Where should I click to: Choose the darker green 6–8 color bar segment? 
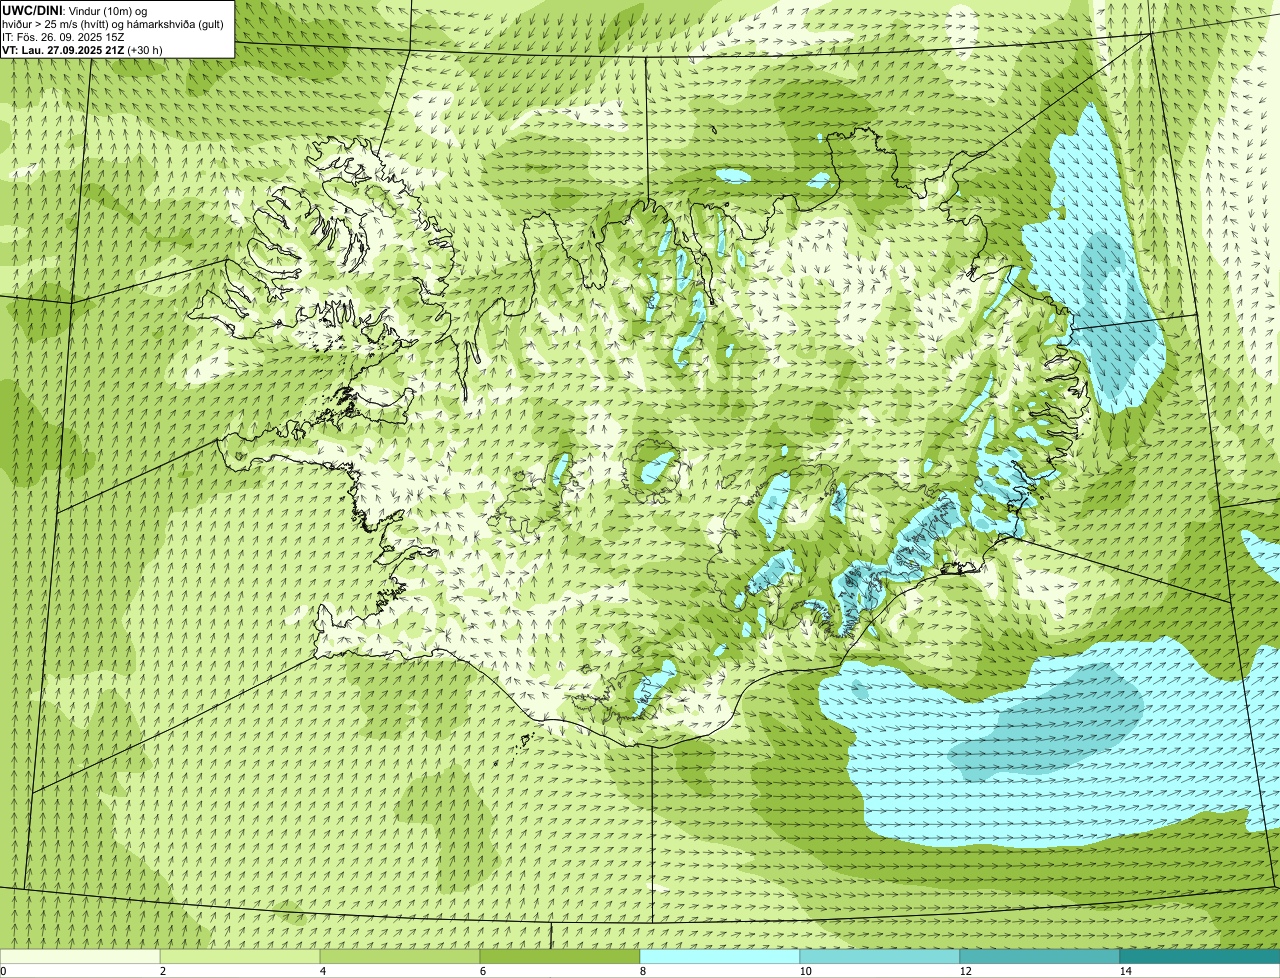click(x=560, y=956)
